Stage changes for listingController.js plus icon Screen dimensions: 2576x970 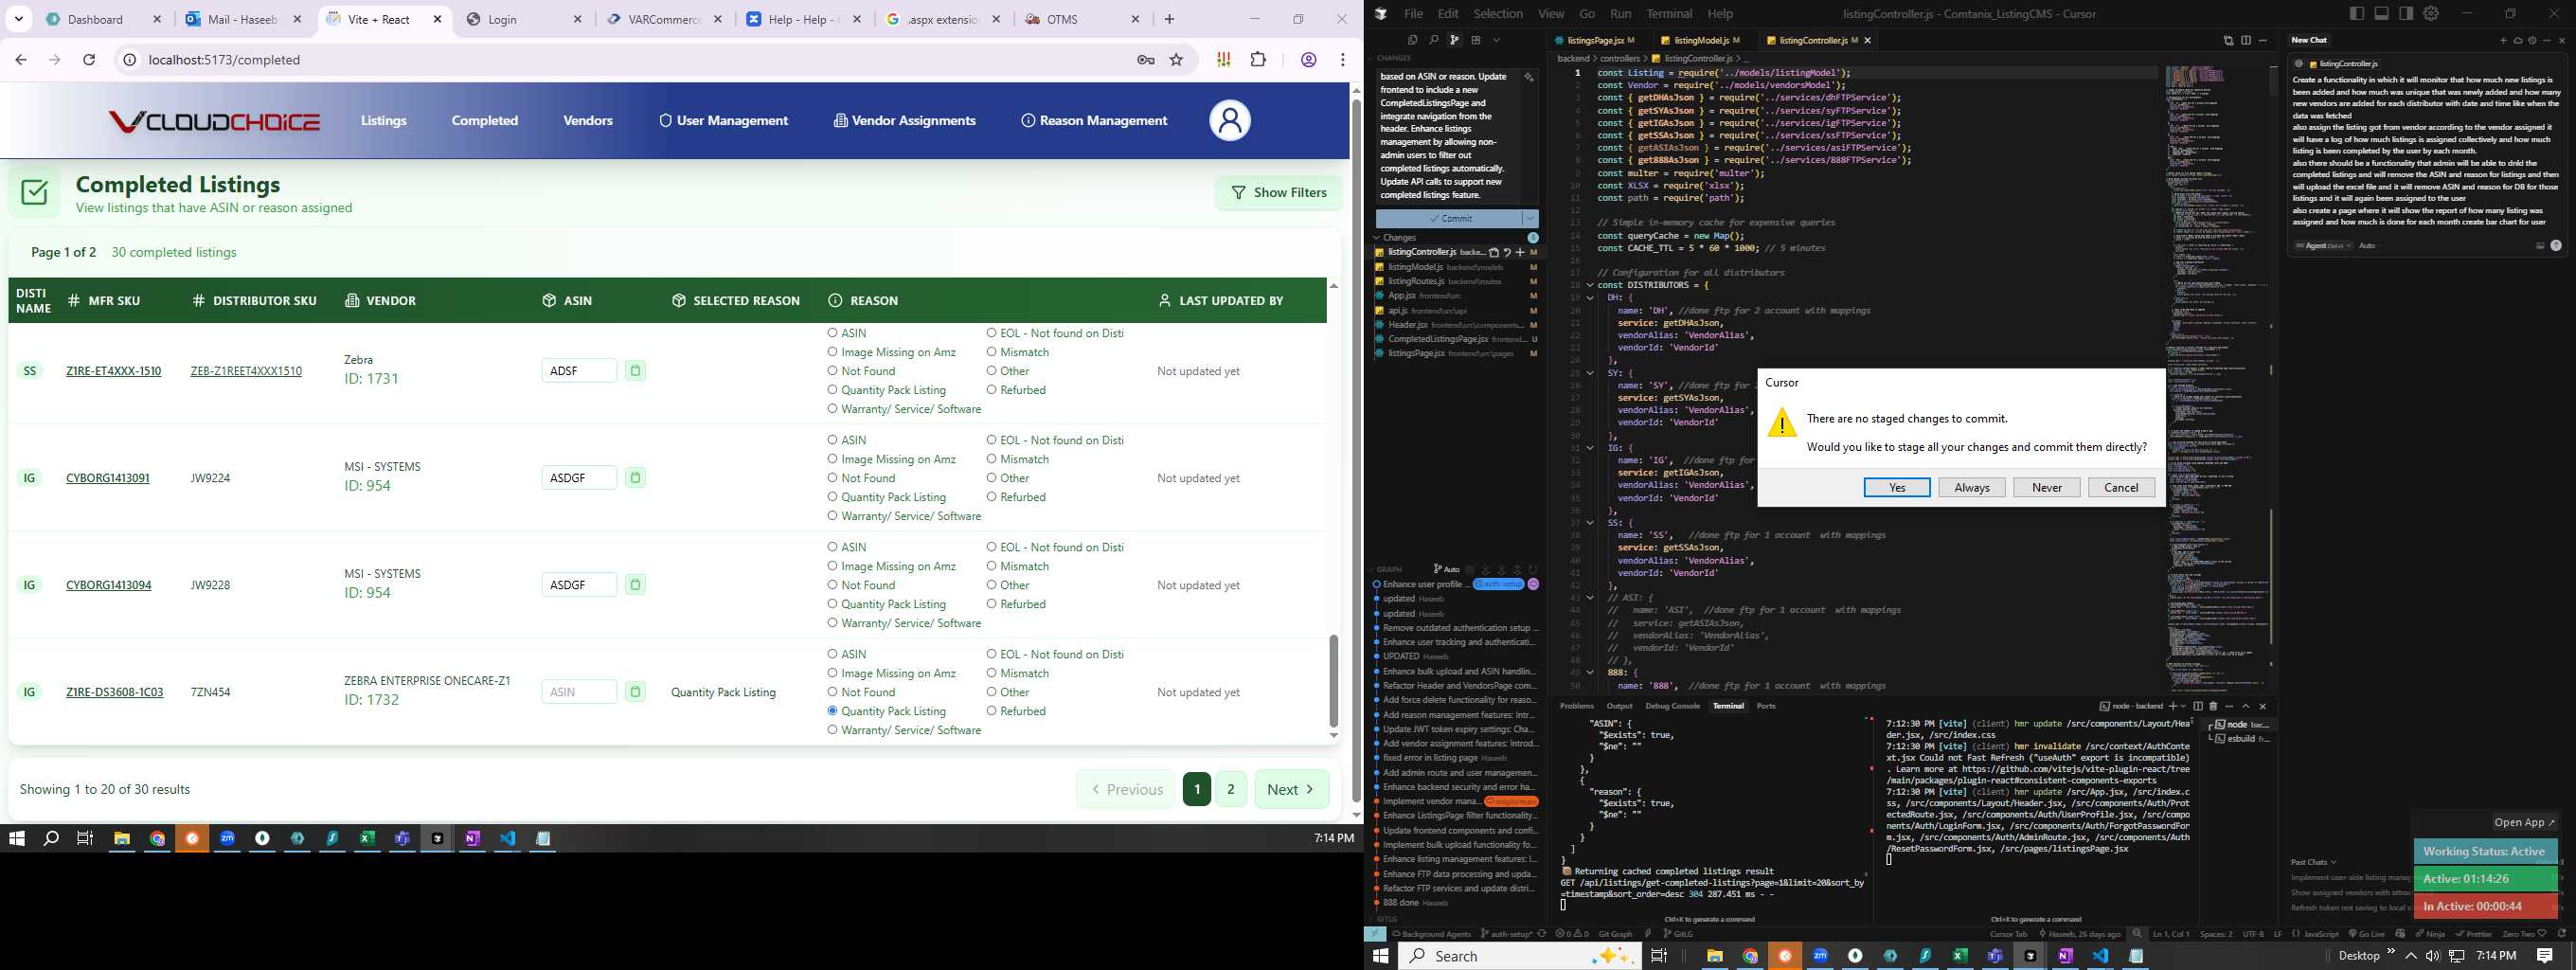tap(1520, 253)
